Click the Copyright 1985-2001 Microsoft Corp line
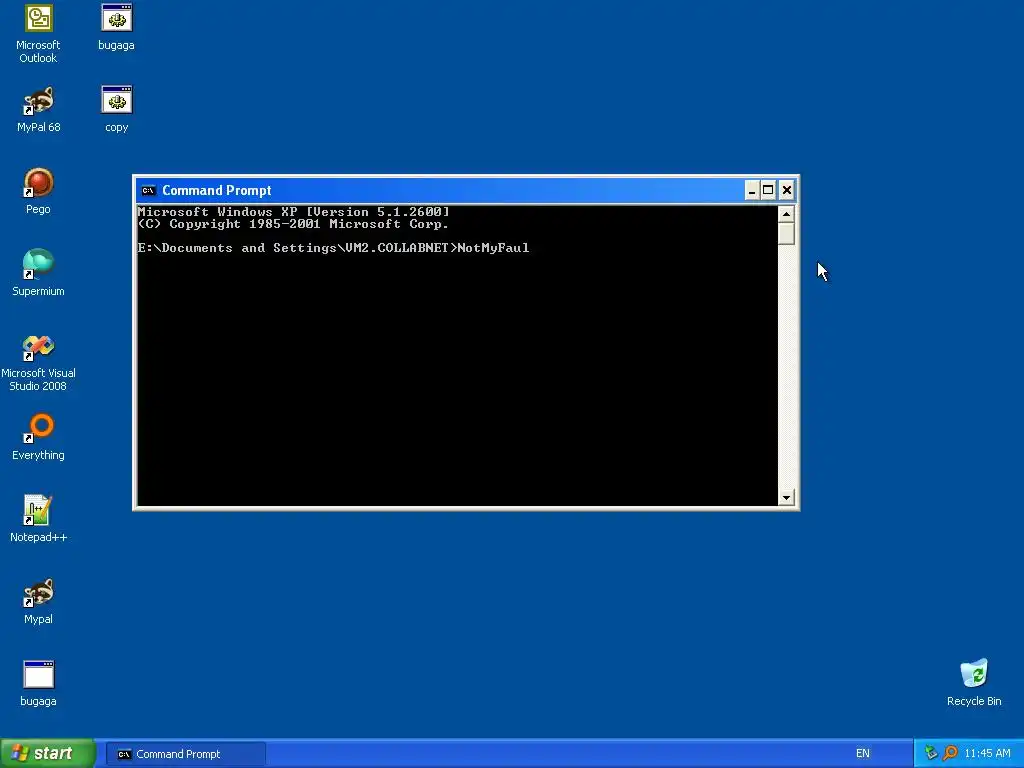 point(293,224)
